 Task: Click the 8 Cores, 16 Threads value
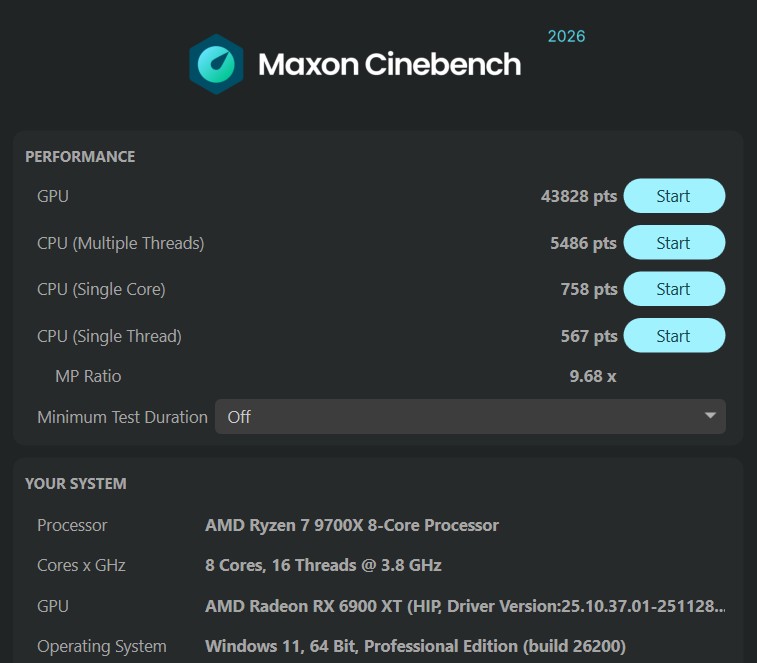[323, 565]
